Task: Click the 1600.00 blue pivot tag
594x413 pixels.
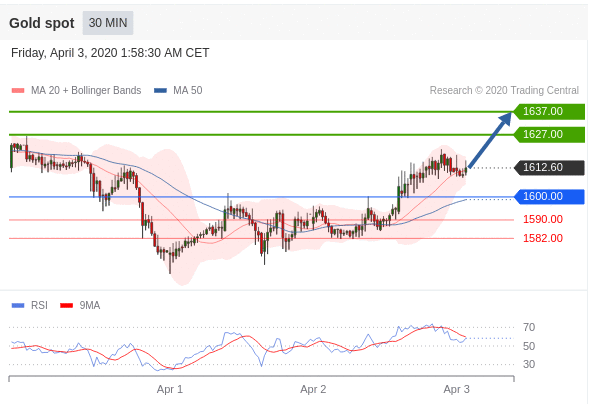Action: click(549, 197)
